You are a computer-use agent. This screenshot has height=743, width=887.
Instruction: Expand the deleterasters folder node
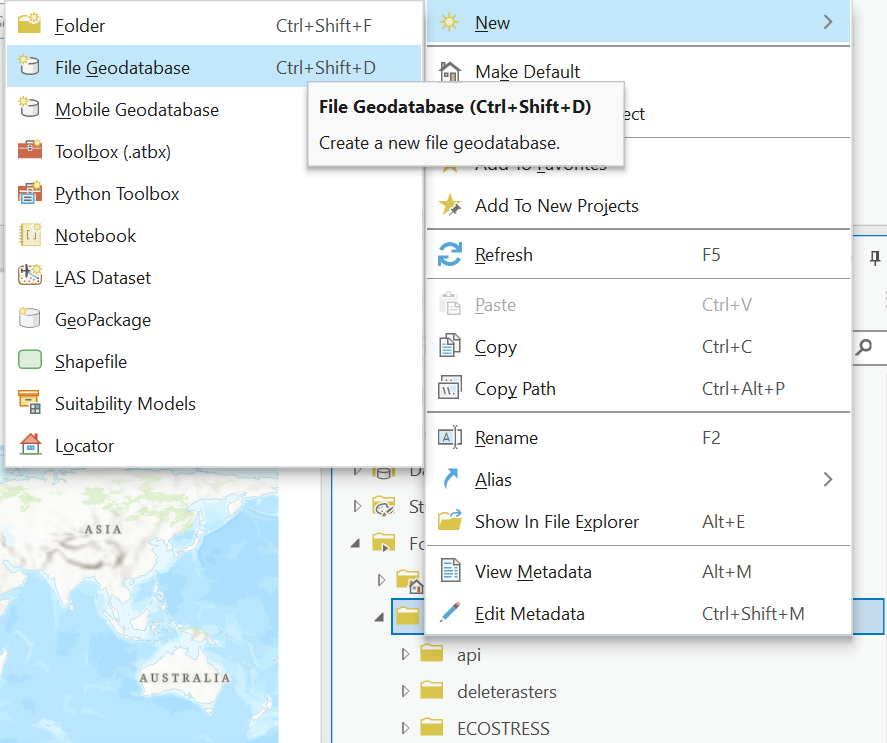pyautogui.click(x=405, y=691)
